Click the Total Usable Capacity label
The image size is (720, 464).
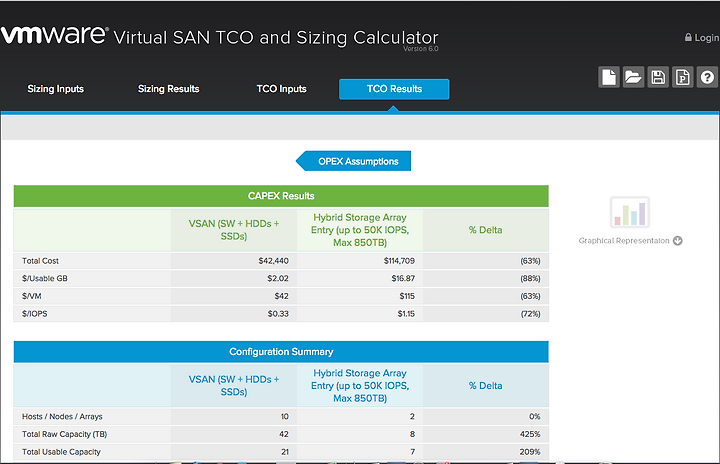click(61, 452)
